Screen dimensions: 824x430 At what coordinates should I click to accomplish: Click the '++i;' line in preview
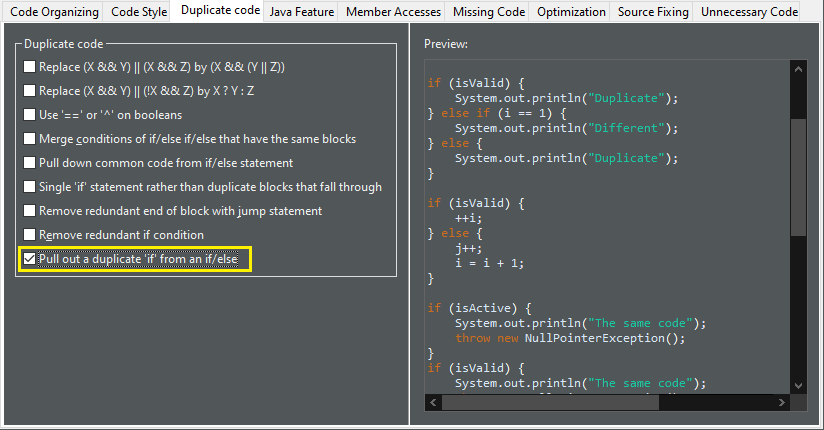[x=468, y=218]
